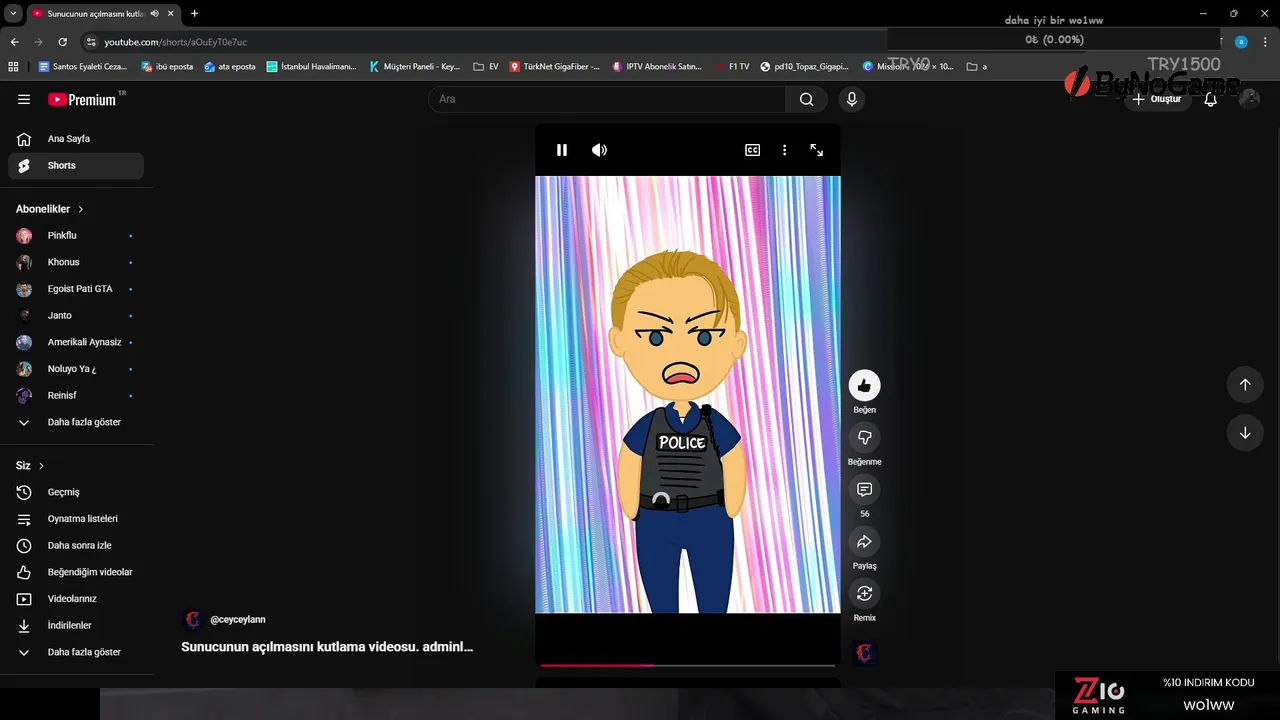The image size is (1280, 720).
Task: Select Shorts in the sidebar
Action: 76,165
